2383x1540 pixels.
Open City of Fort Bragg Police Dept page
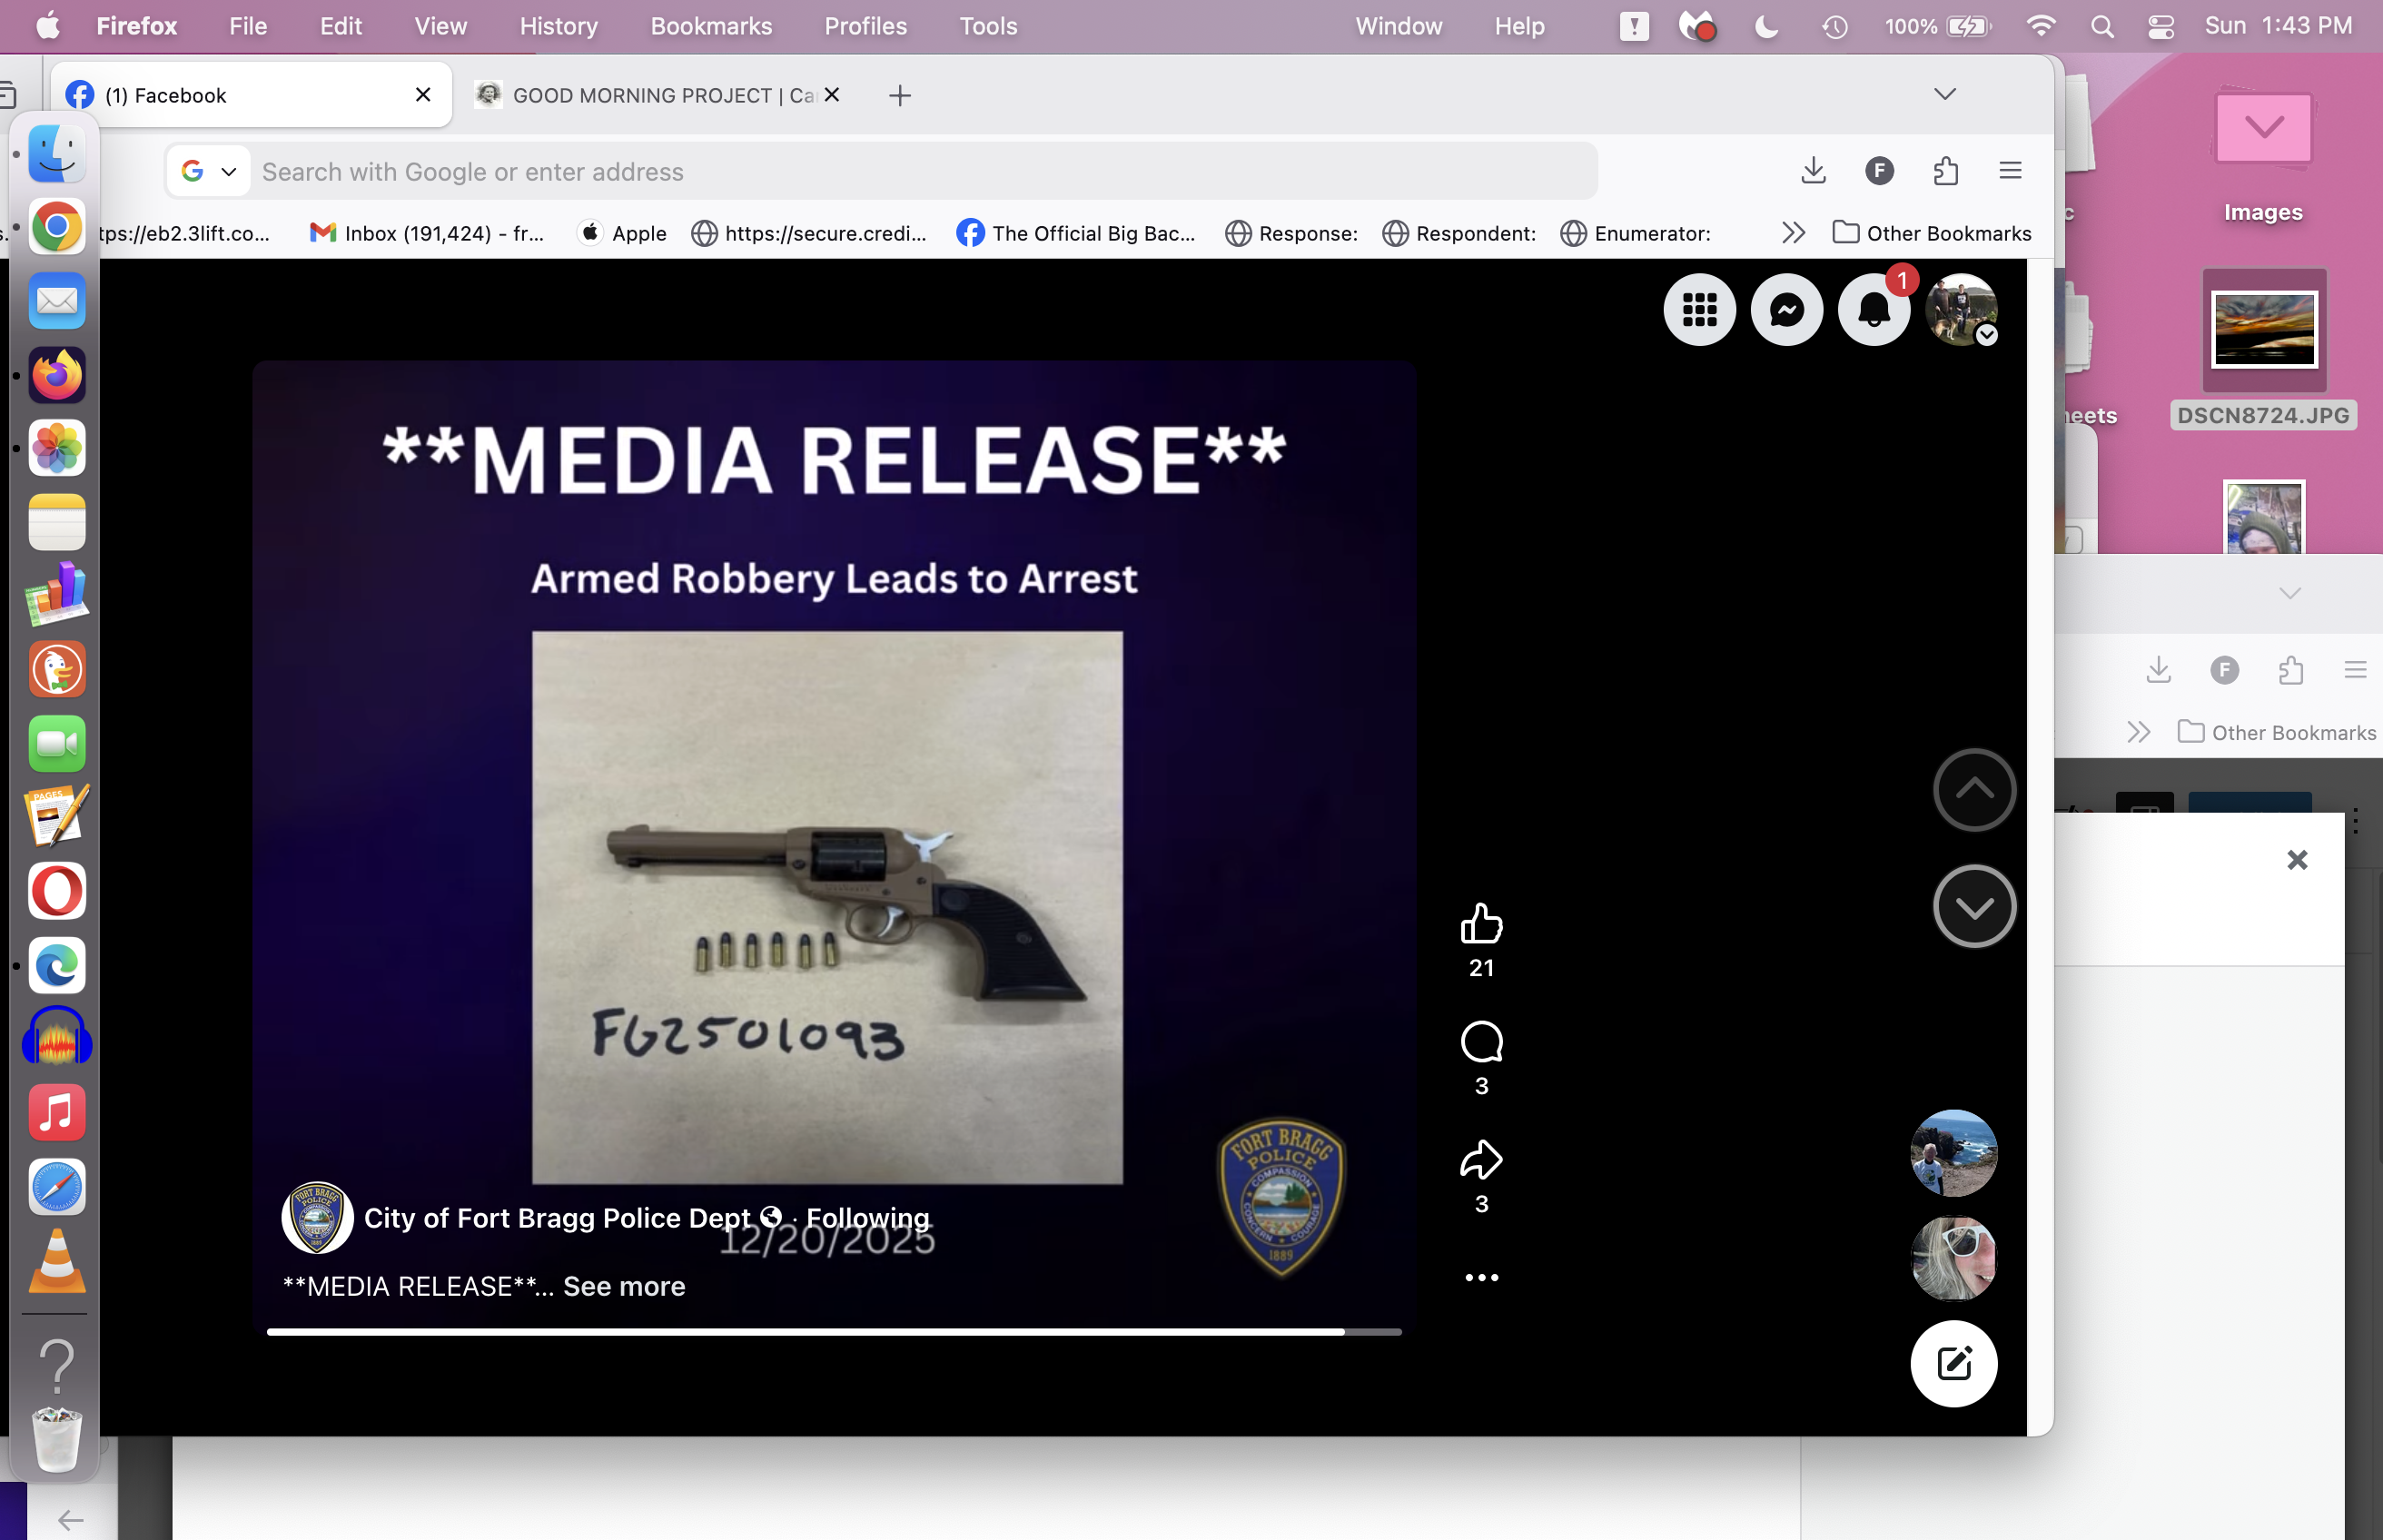click(556, 1218)
